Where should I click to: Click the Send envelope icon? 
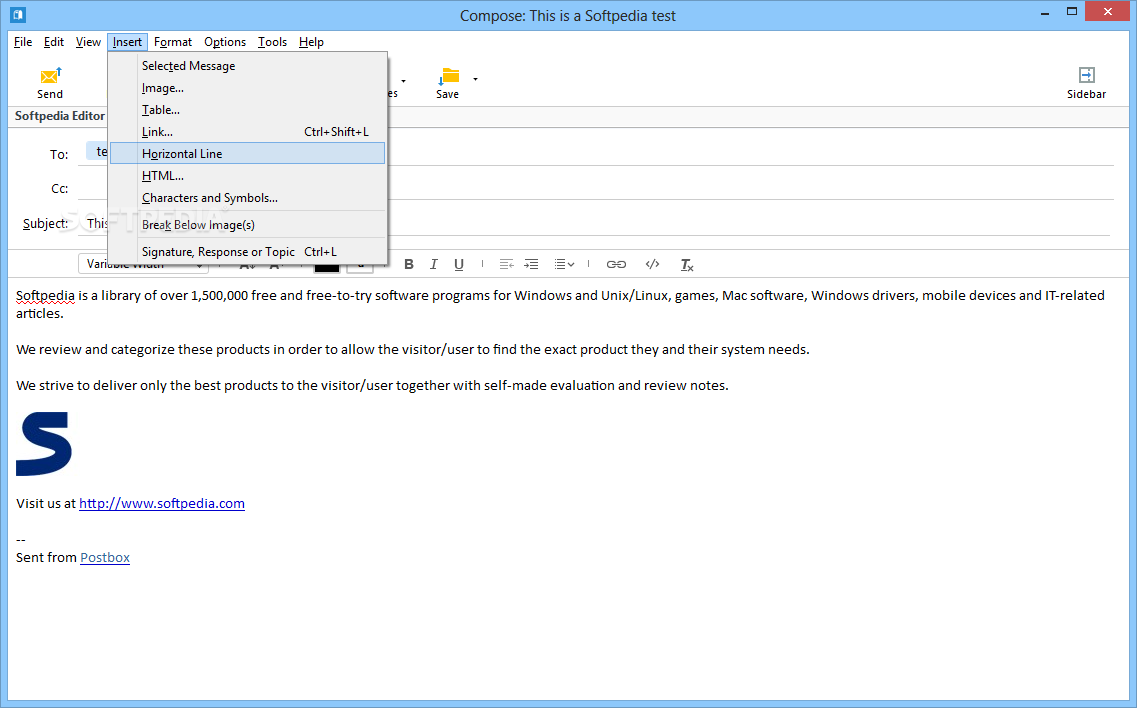(x=51, y=75)
